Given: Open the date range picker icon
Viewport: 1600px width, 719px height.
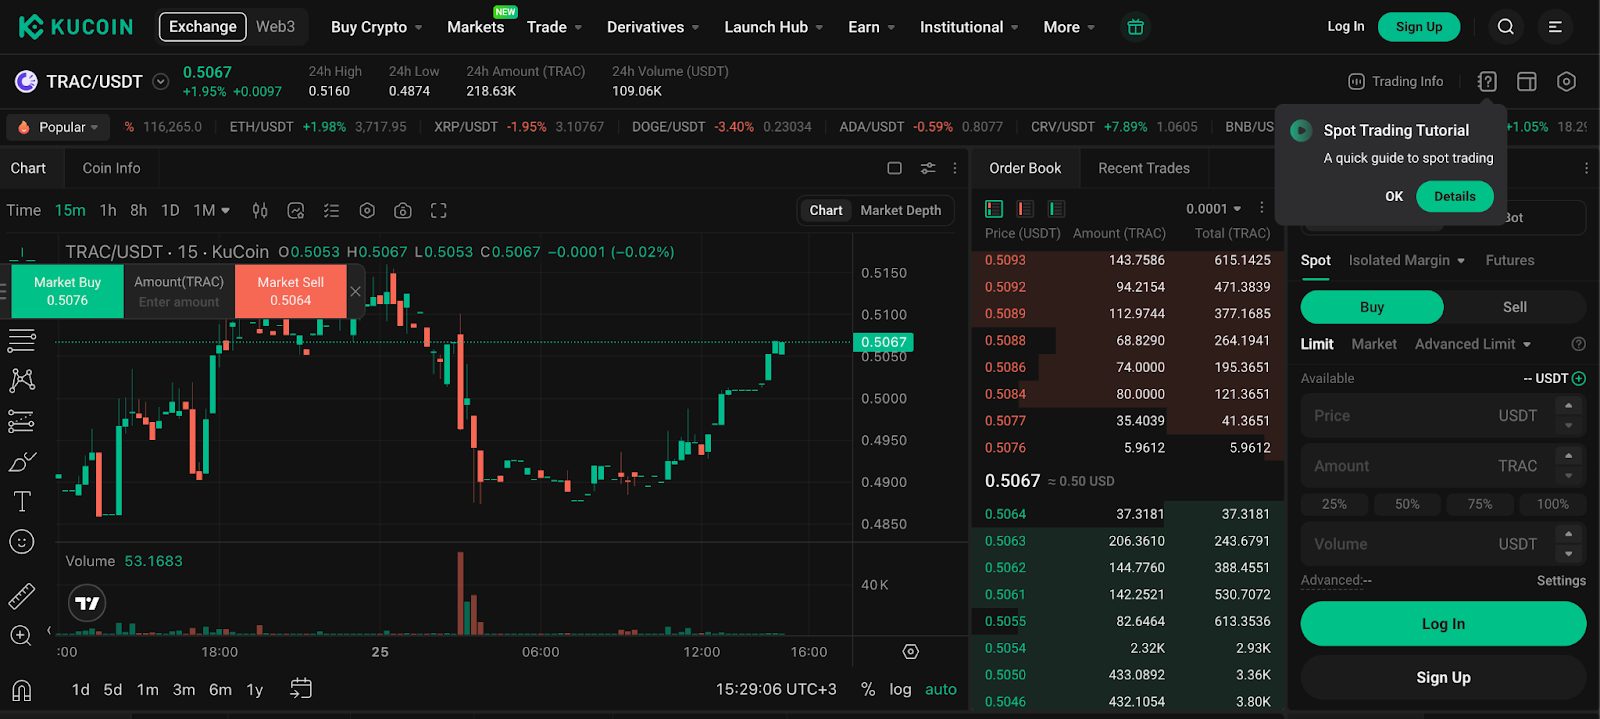Looking at the screenshot, I should tap(301, 688).
